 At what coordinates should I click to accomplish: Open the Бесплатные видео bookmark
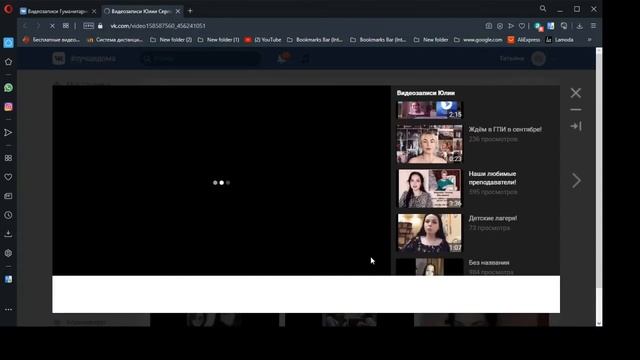click(x=51, y=40)
